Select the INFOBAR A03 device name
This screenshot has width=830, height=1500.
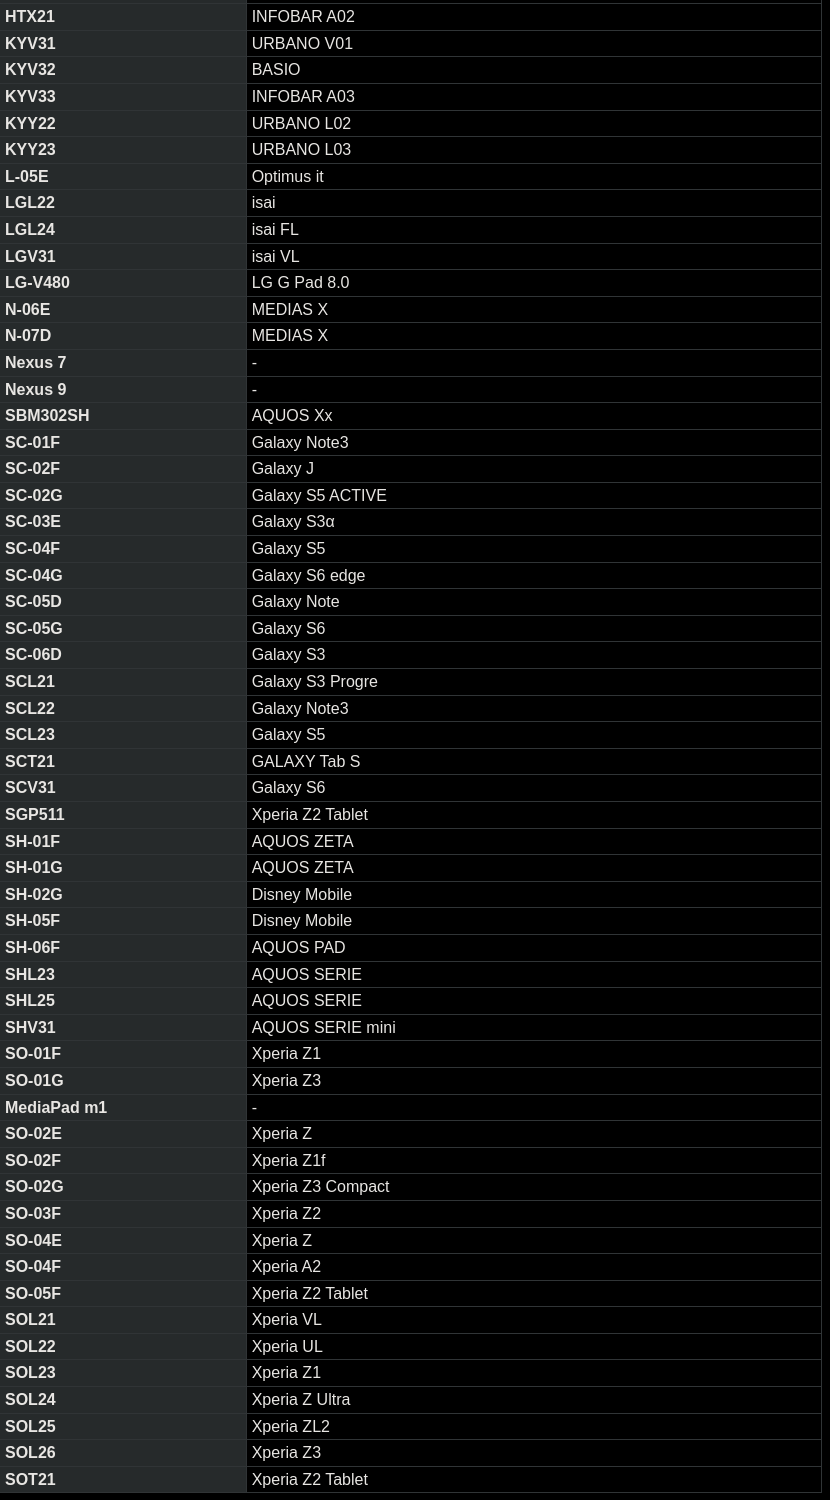303,97
